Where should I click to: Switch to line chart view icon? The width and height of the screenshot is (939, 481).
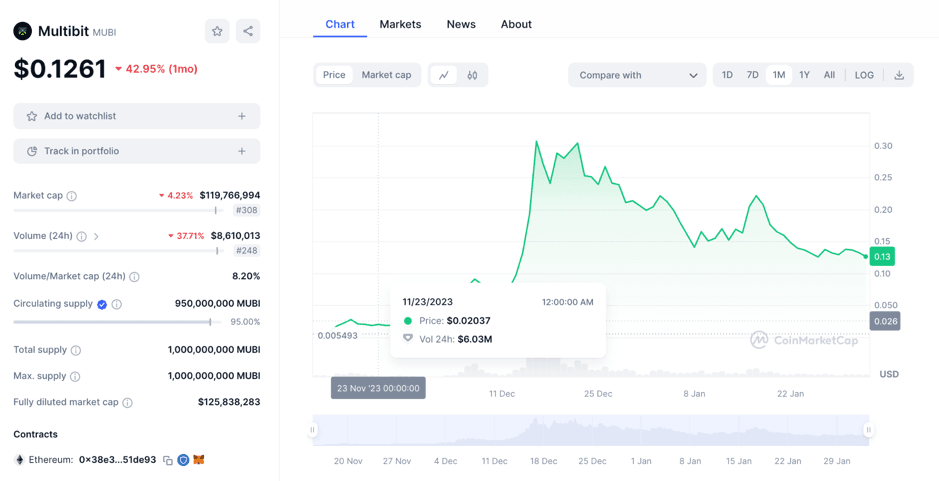click(x=444, y=75)
